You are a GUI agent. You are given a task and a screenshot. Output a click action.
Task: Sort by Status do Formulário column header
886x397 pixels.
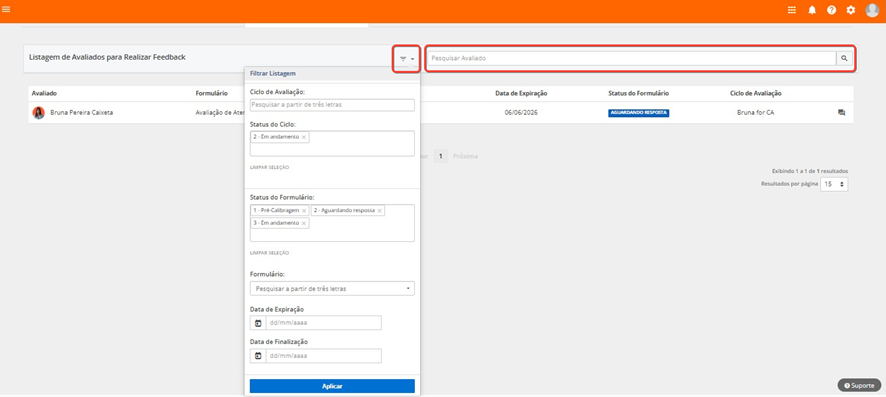click(639, 93)
